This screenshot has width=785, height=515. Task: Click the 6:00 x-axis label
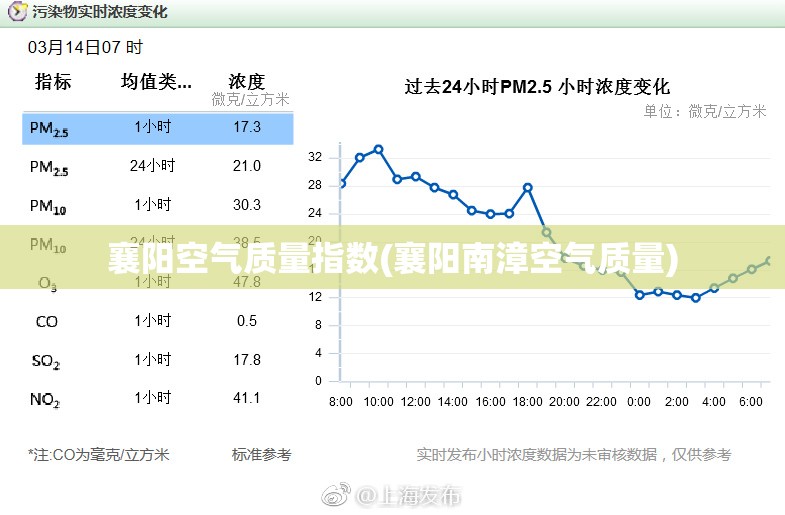[751, 402]
